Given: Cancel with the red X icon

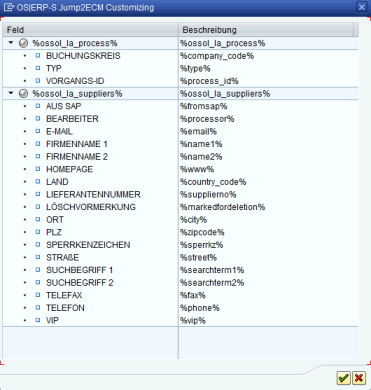Looking at the screenshot, I should 359,378.
